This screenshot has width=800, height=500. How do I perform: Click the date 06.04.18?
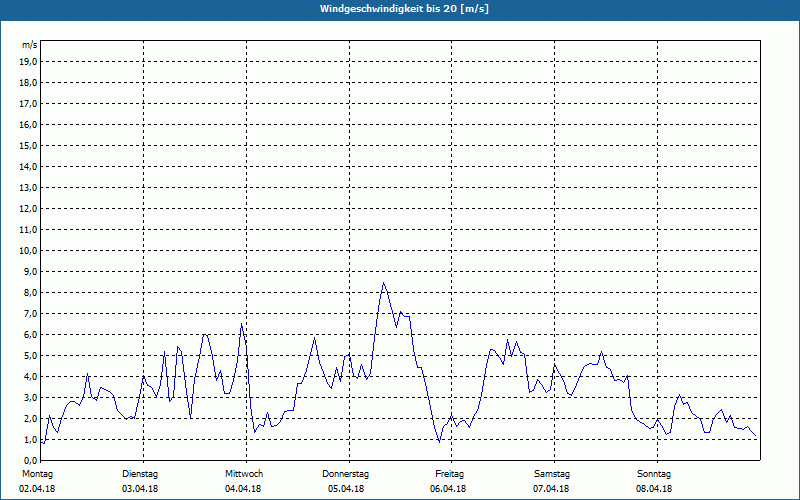pyautogui.click(x=448, y=489)
